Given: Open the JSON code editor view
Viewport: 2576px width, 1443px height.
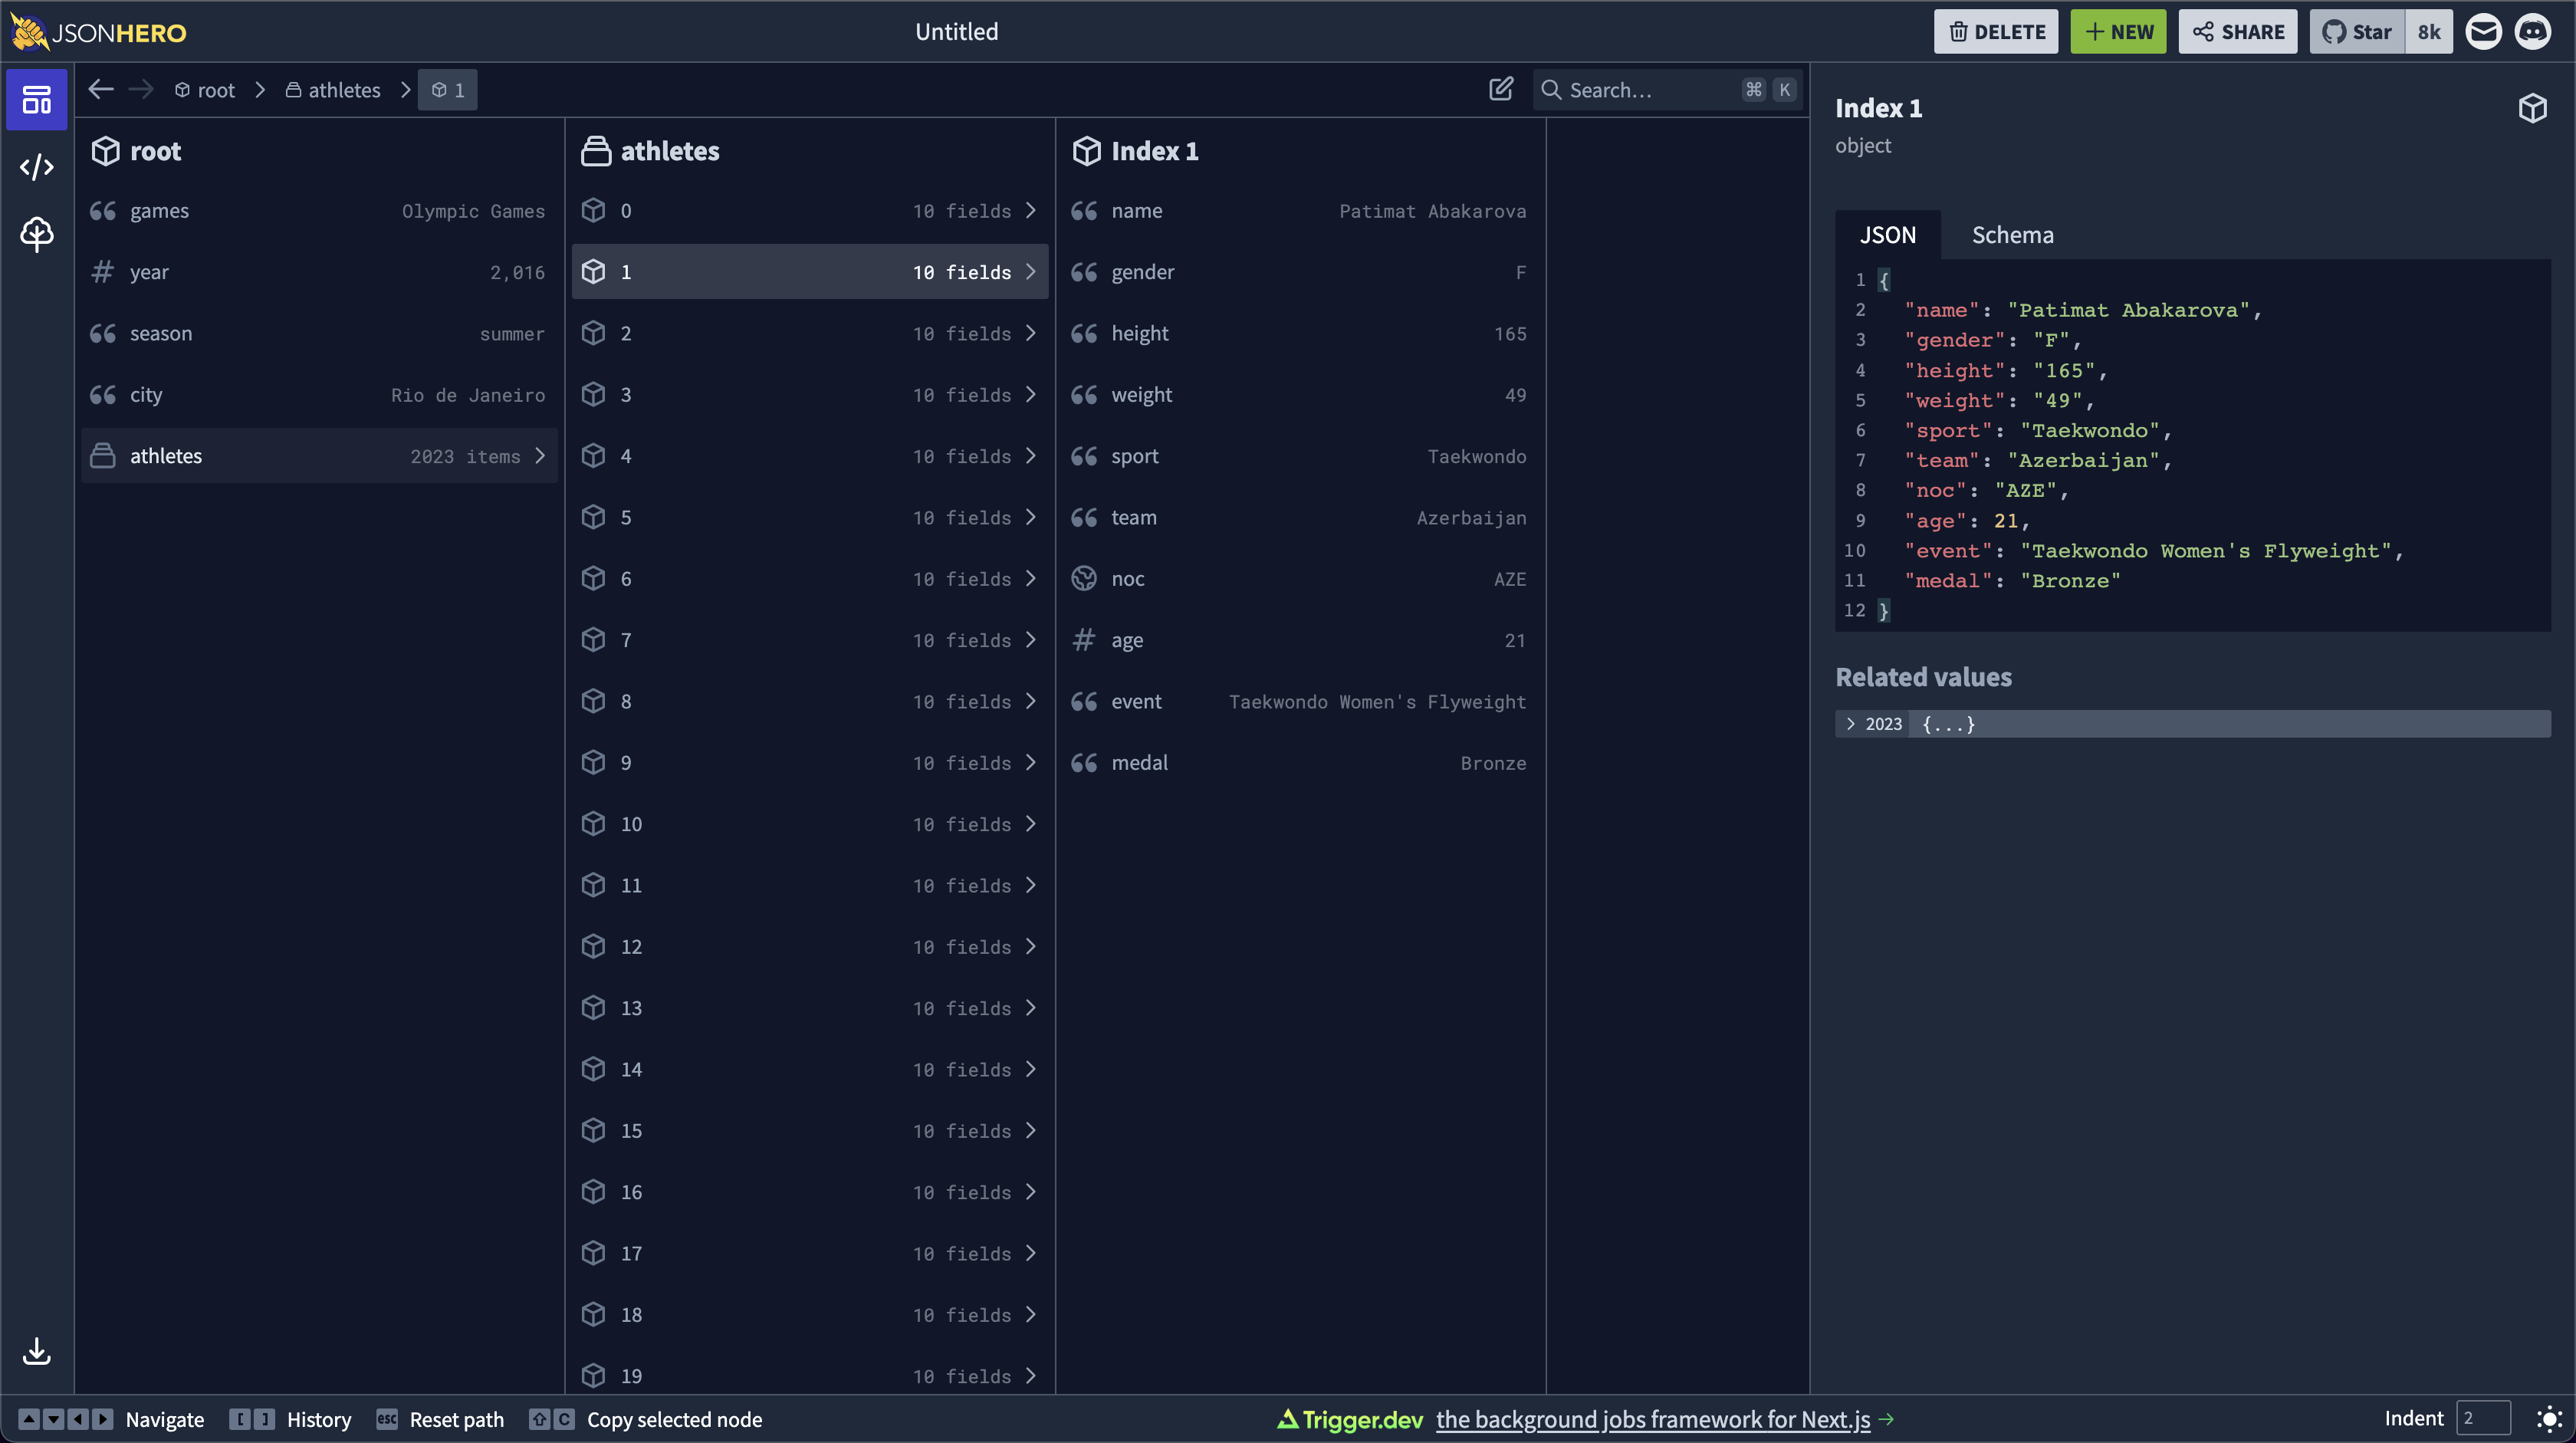Looking at the screenshot, I should (x=36, y=167).
